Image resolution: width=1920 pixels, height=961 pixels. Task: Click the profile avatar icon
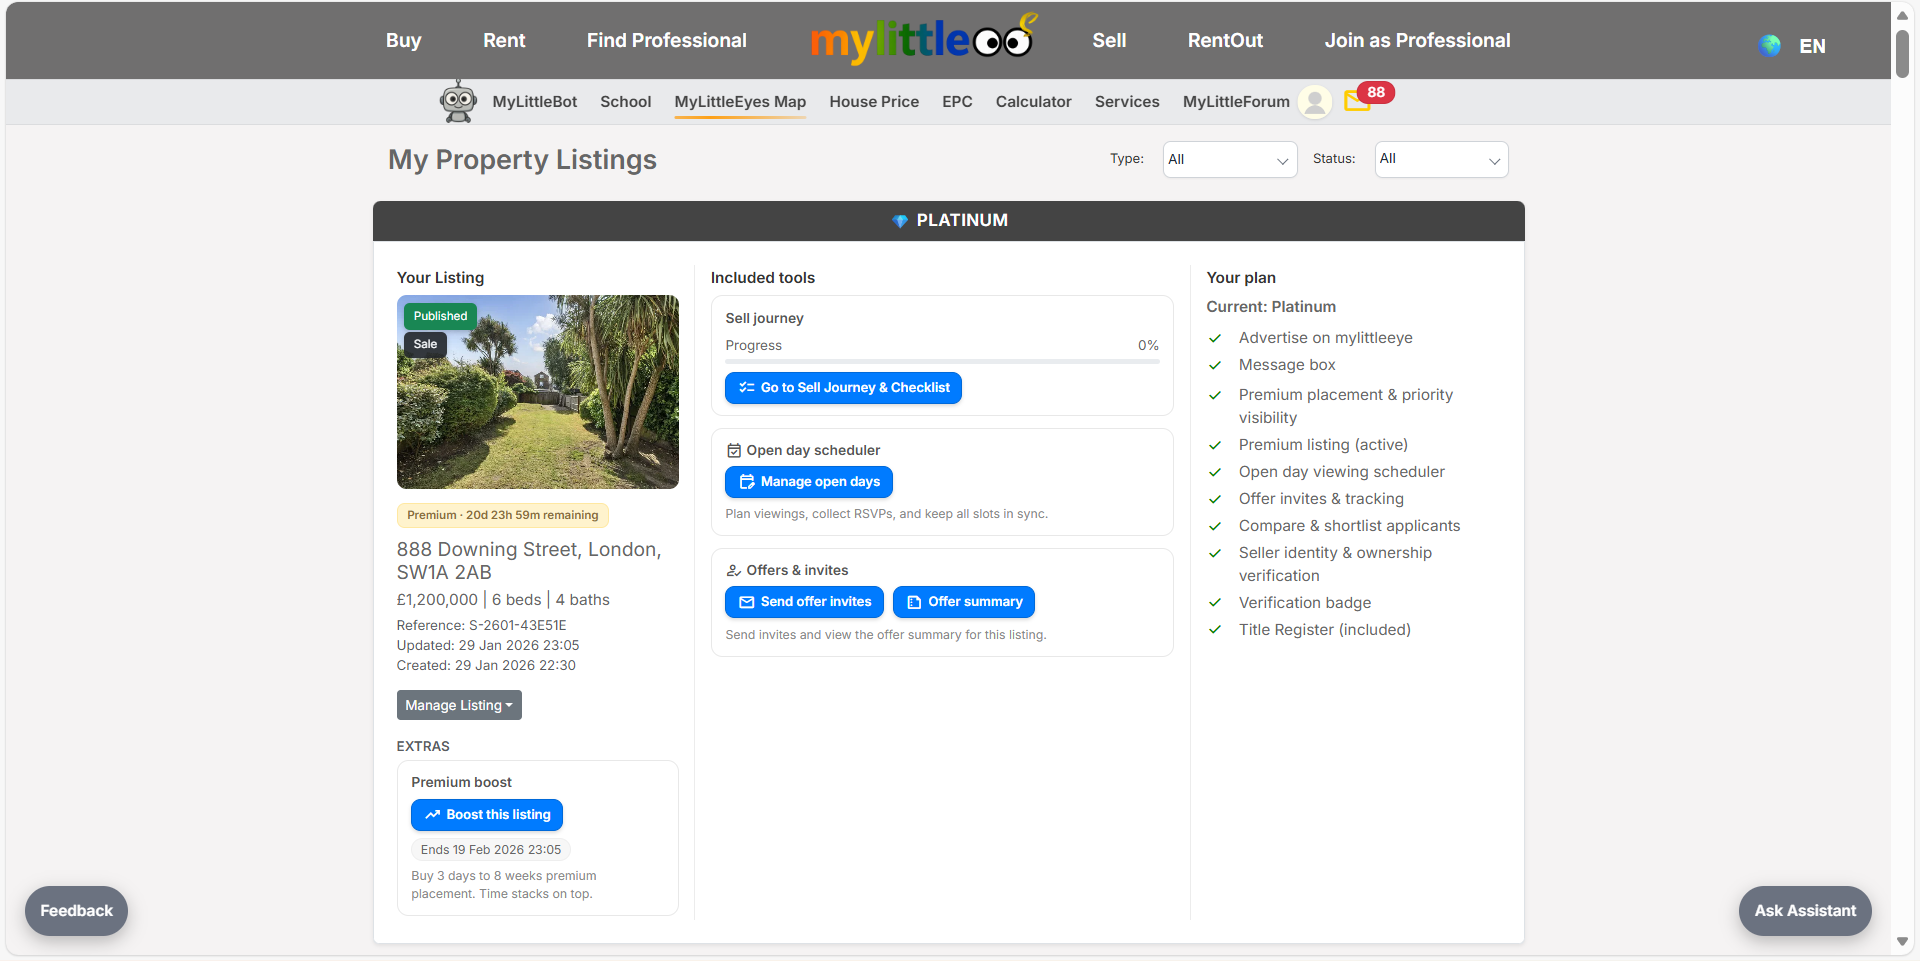coord(1314,102)
